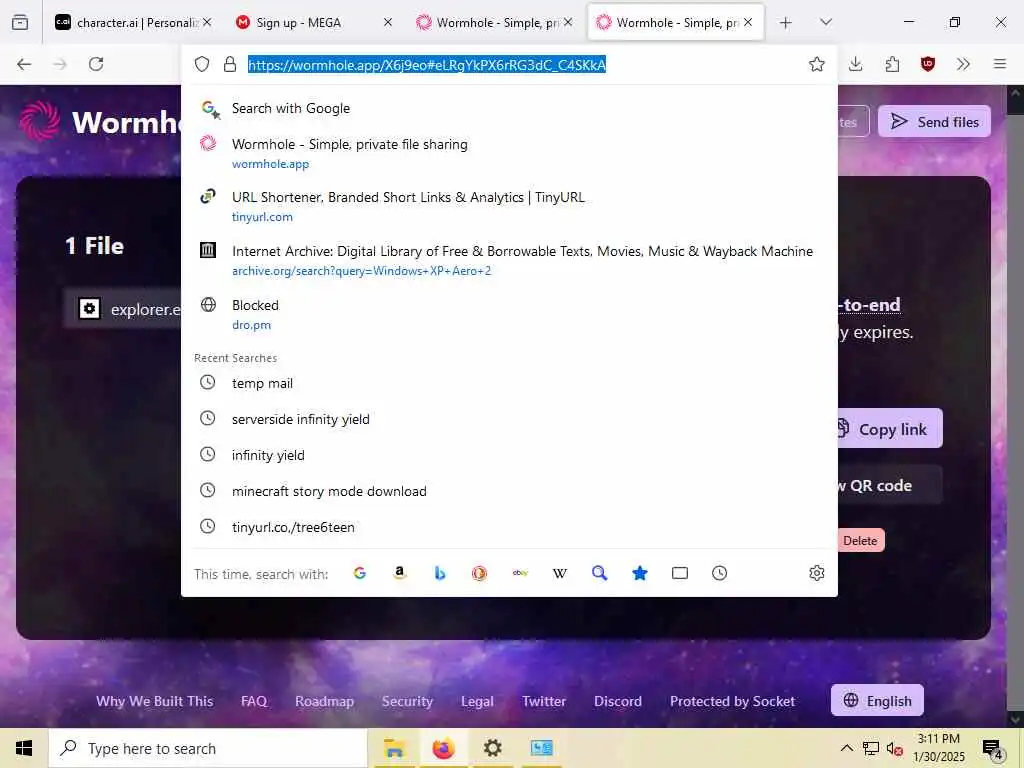Open a new tab with plus button
Viewport: 1024px width, 768px height.
click(x=786, y=23)
